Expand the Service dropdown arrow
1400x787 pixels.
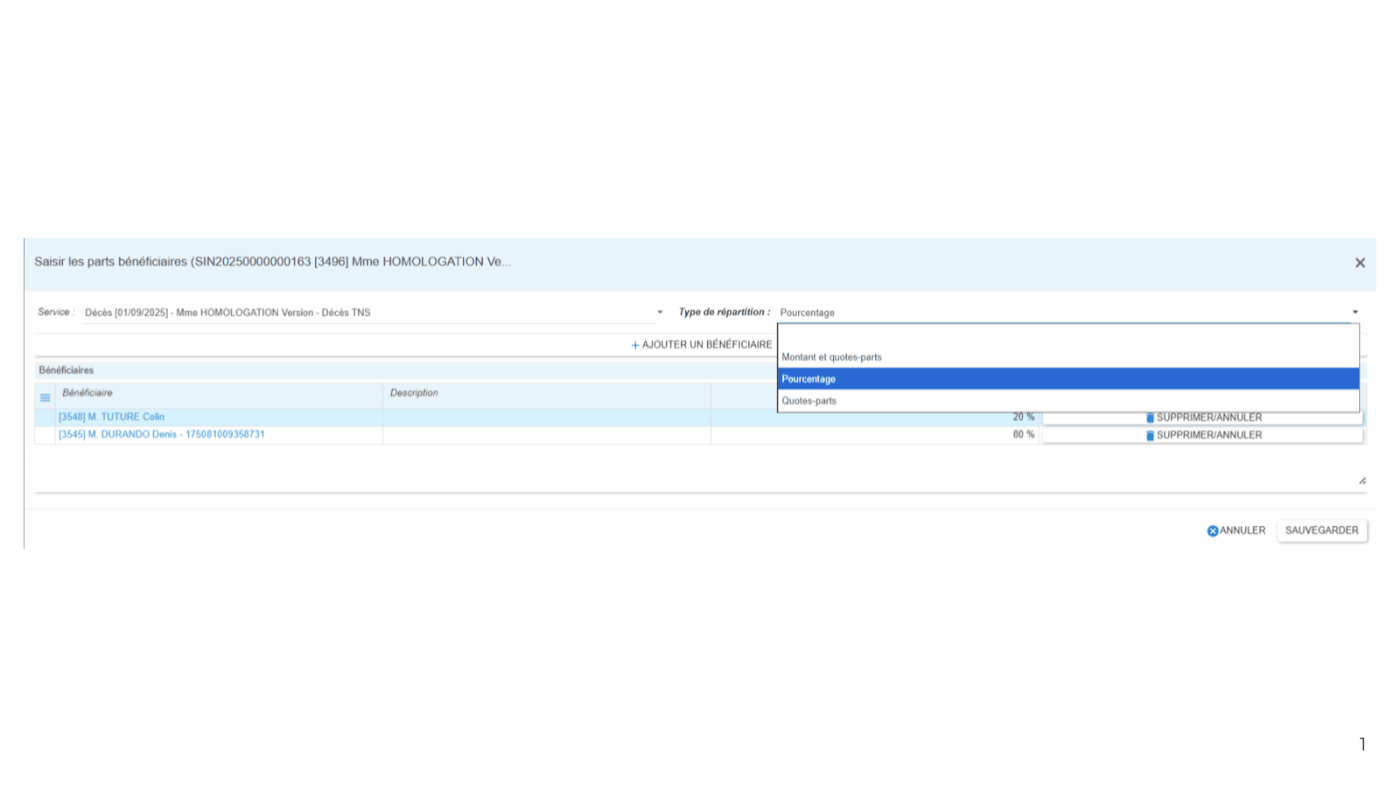coord(660,313)
